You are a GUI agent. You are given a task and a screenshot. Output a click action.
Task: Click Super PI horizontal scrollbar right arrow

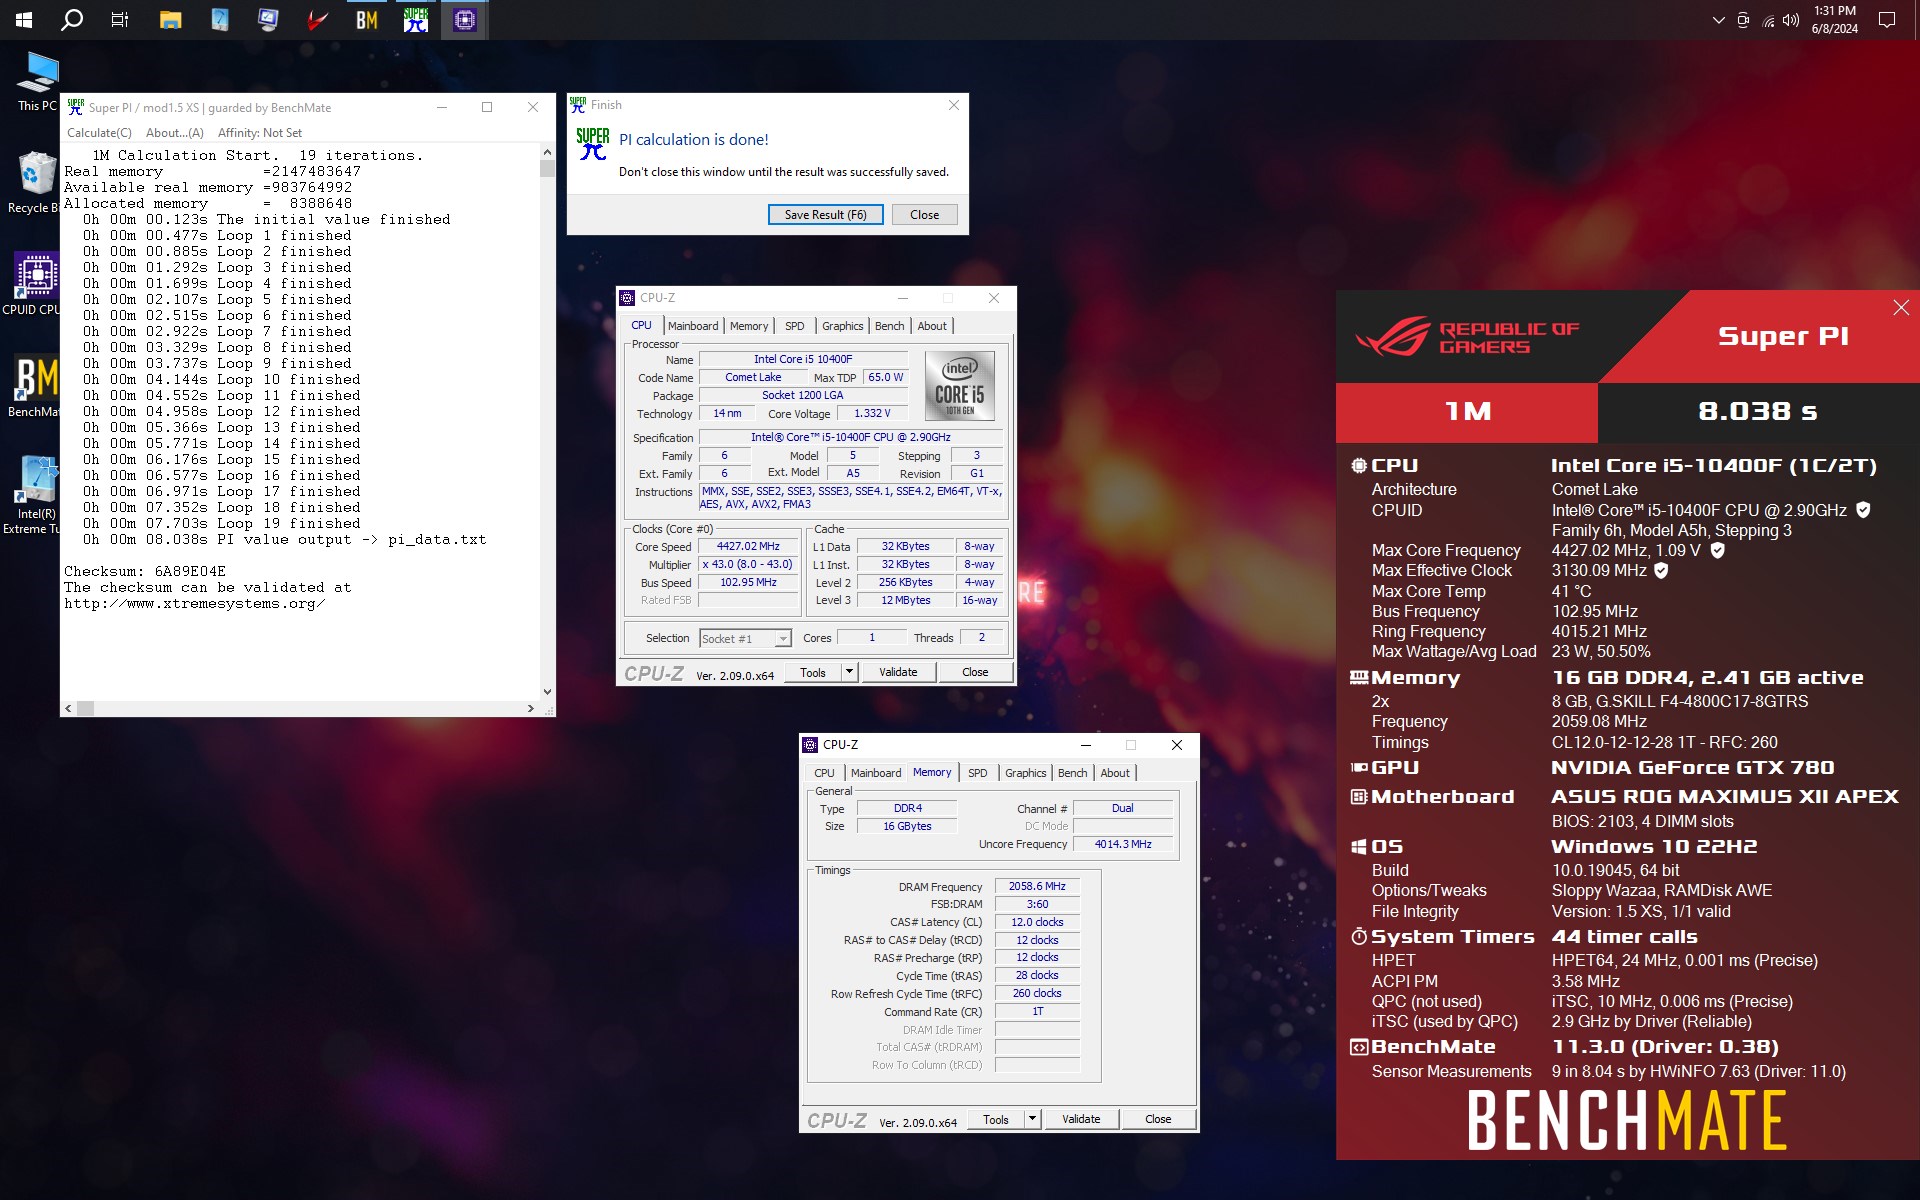(x=531, y=708)
